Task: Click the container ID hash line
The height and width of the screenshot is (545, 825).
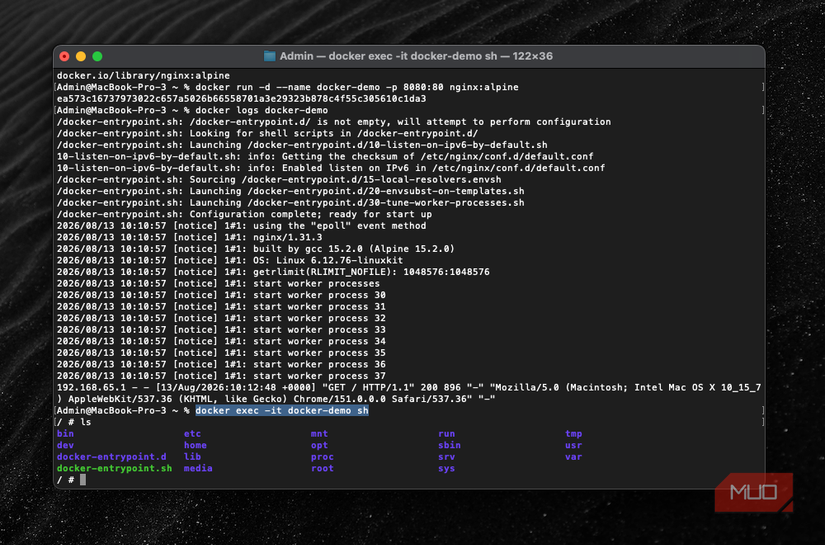Action: (x=242, y=99)
